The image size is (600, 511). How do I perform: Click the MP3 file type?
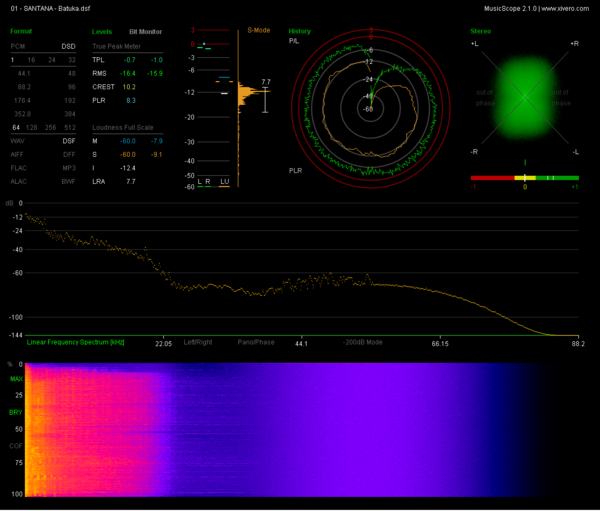coord(69,168)
